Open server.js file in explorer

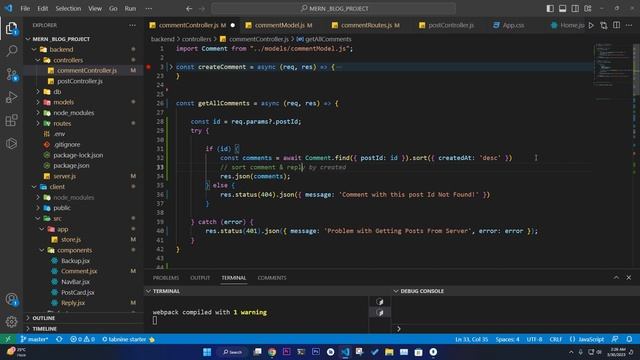click(64, 176)
